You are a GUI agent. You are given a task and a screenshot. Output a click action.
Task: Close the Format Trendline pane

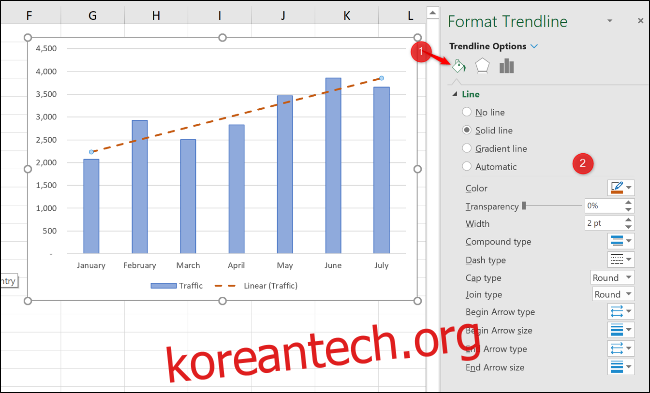point(640,21)
